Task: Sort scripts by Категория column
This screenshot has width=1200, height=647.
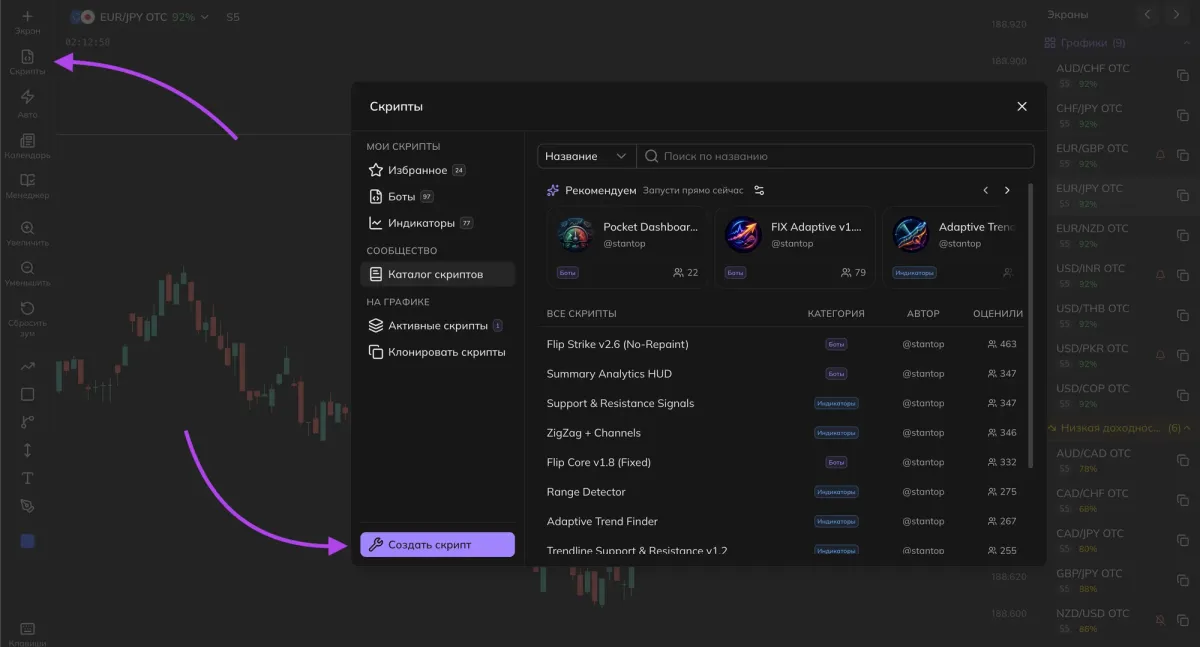Action: pyautogui.click(x=836, y=314)
